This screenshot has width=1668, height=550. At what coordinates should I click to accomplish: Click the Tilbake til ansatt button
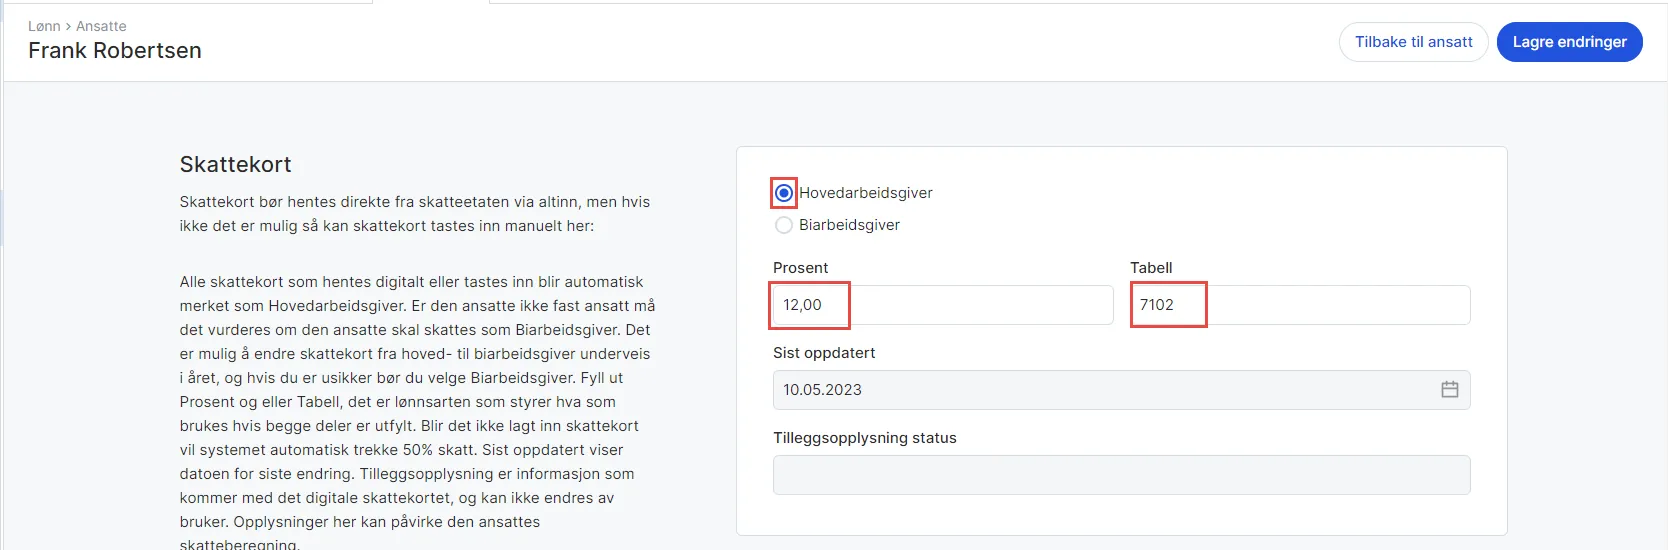(1413, 42)
